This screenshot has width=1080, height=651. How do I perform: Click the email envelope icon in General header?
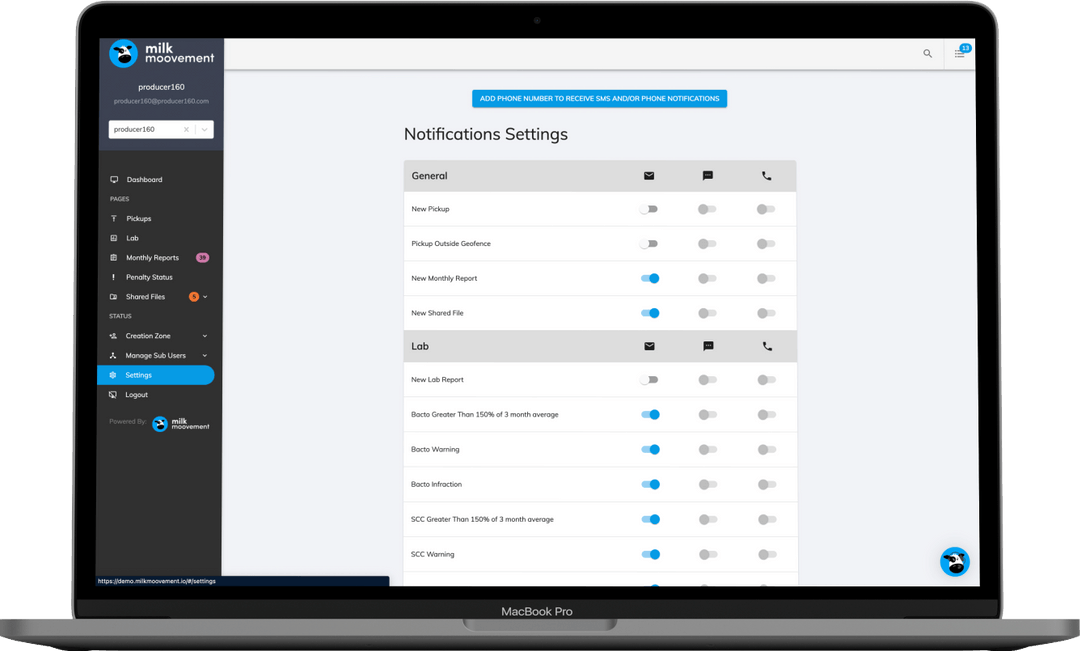pyautogui.click(x=649, y=176)
